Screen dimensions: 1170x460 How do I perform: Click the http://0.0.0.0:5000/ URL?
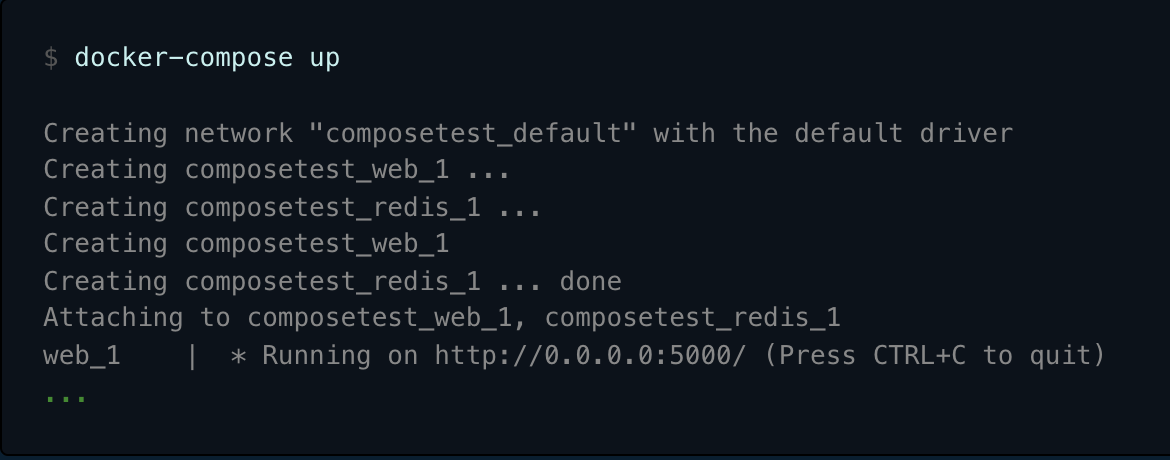coord(590,356)
